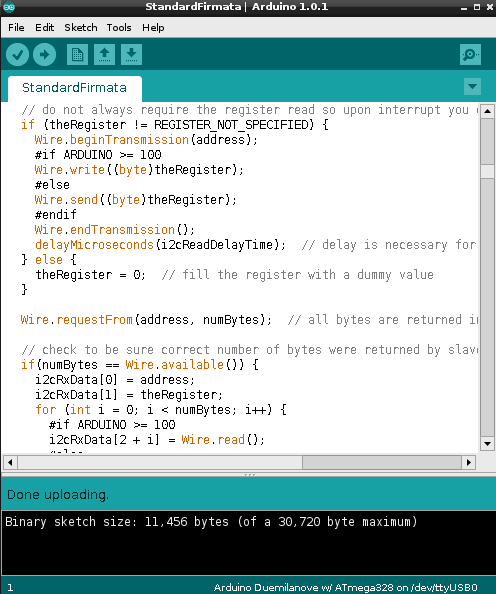Click the console divider handle dots

pyautogui.click(x=250, y=474)
